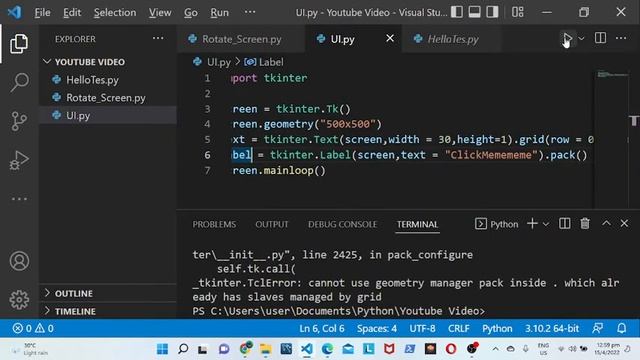This screenshot has width=640, height=360.
Task: Select the TERMINAL panel tab
Action: tap(418, 224)
